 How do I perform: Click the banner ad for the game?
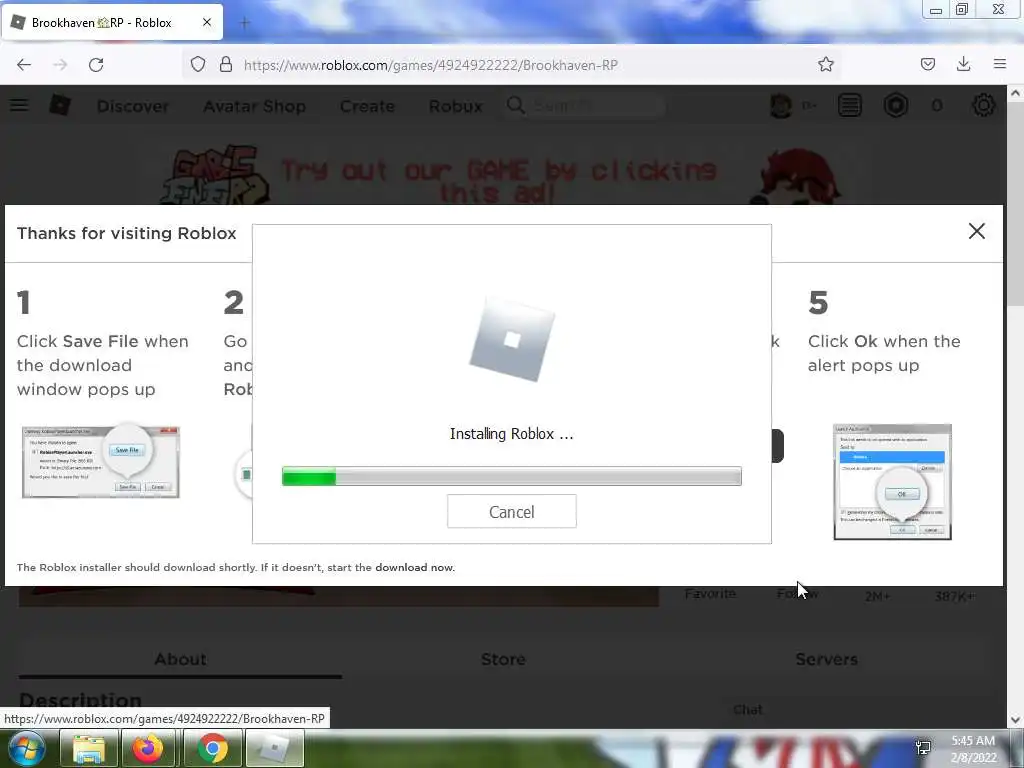502,173
